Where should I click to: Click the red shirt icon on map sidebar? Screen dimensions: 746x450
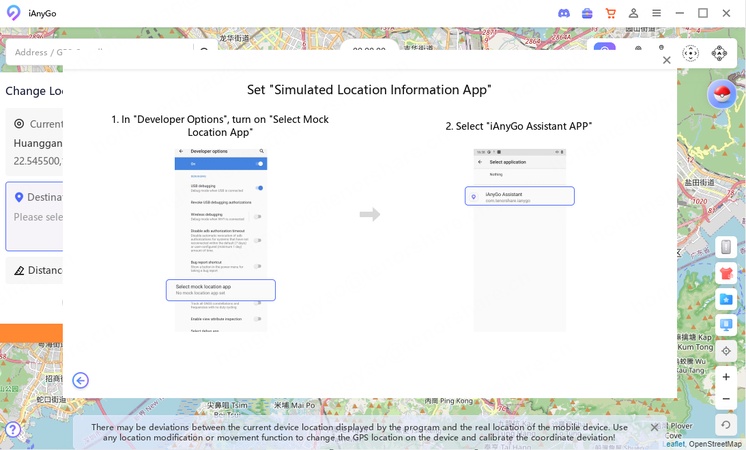pyautogui.click(x=726, y=274)
